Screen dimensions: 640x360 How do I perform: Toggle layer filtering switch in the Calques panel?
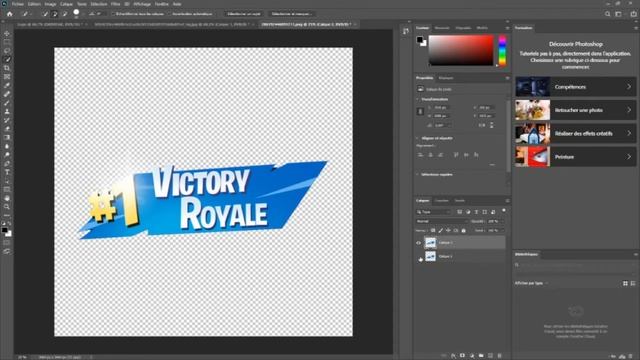pyautogui.click(x=504, y=211)
